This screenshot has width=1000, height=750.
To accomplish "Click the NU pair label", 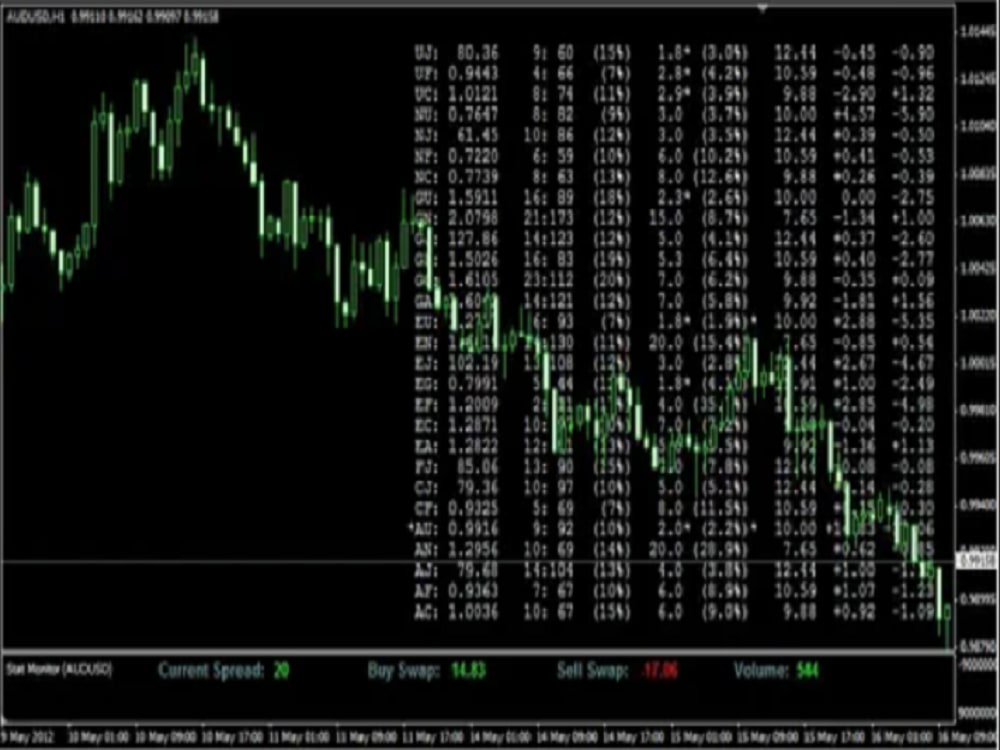I will point(425,115).
